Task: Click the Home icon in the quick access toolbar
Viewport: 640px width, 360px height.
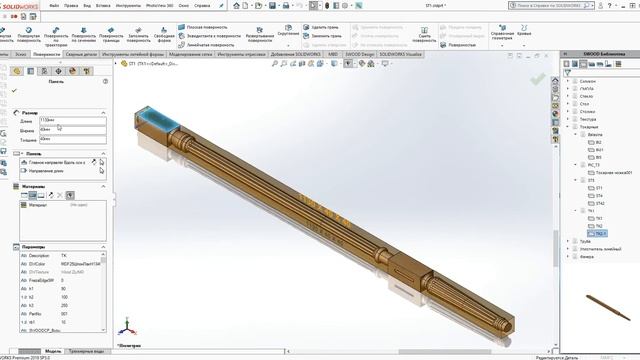Action: point(236,5)
